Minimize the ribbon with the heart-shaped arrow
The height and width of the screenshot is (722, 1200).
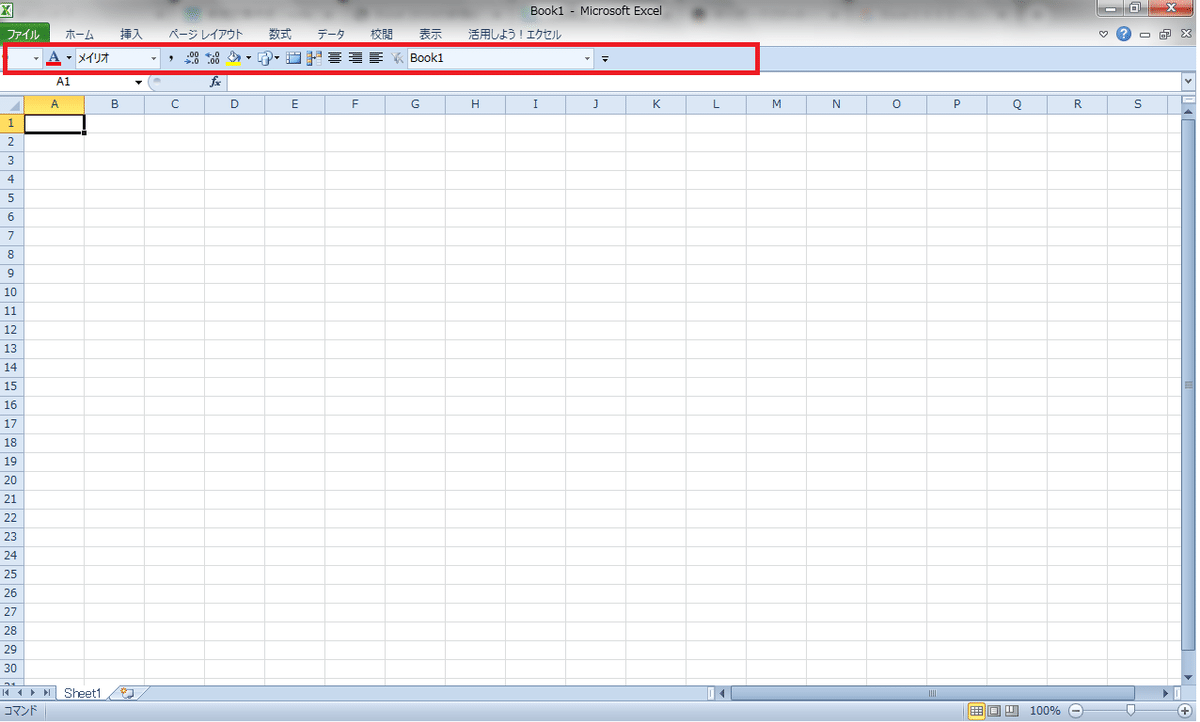click(x=1104, y=34)
